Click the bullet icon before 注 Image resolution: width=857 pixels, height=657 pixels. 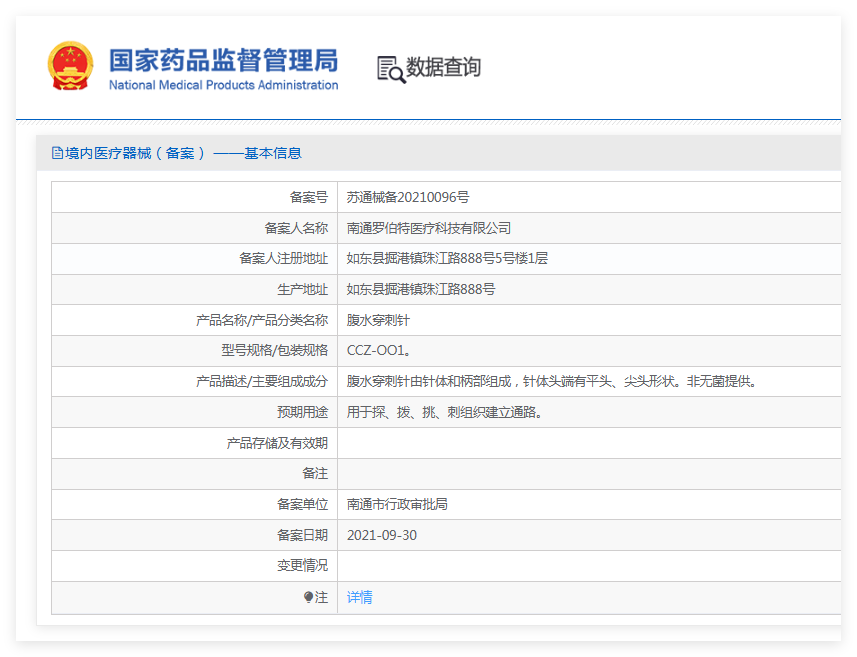(x=308, y=597)
